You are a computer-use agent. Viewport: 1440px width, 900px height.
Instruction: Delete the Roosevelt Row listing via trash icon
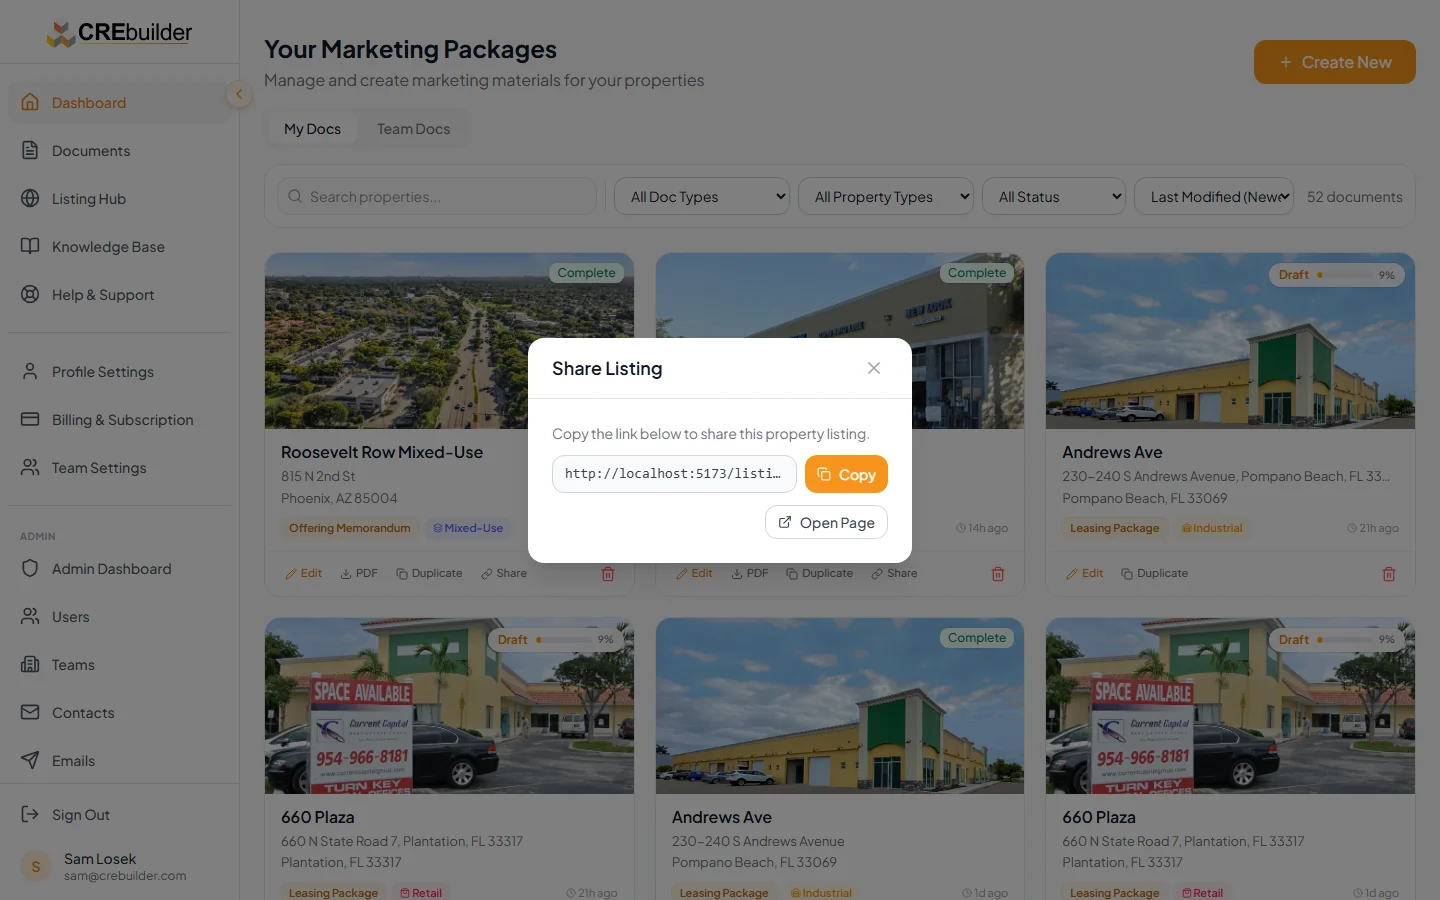pyautogui.click(x=607, y=574)
